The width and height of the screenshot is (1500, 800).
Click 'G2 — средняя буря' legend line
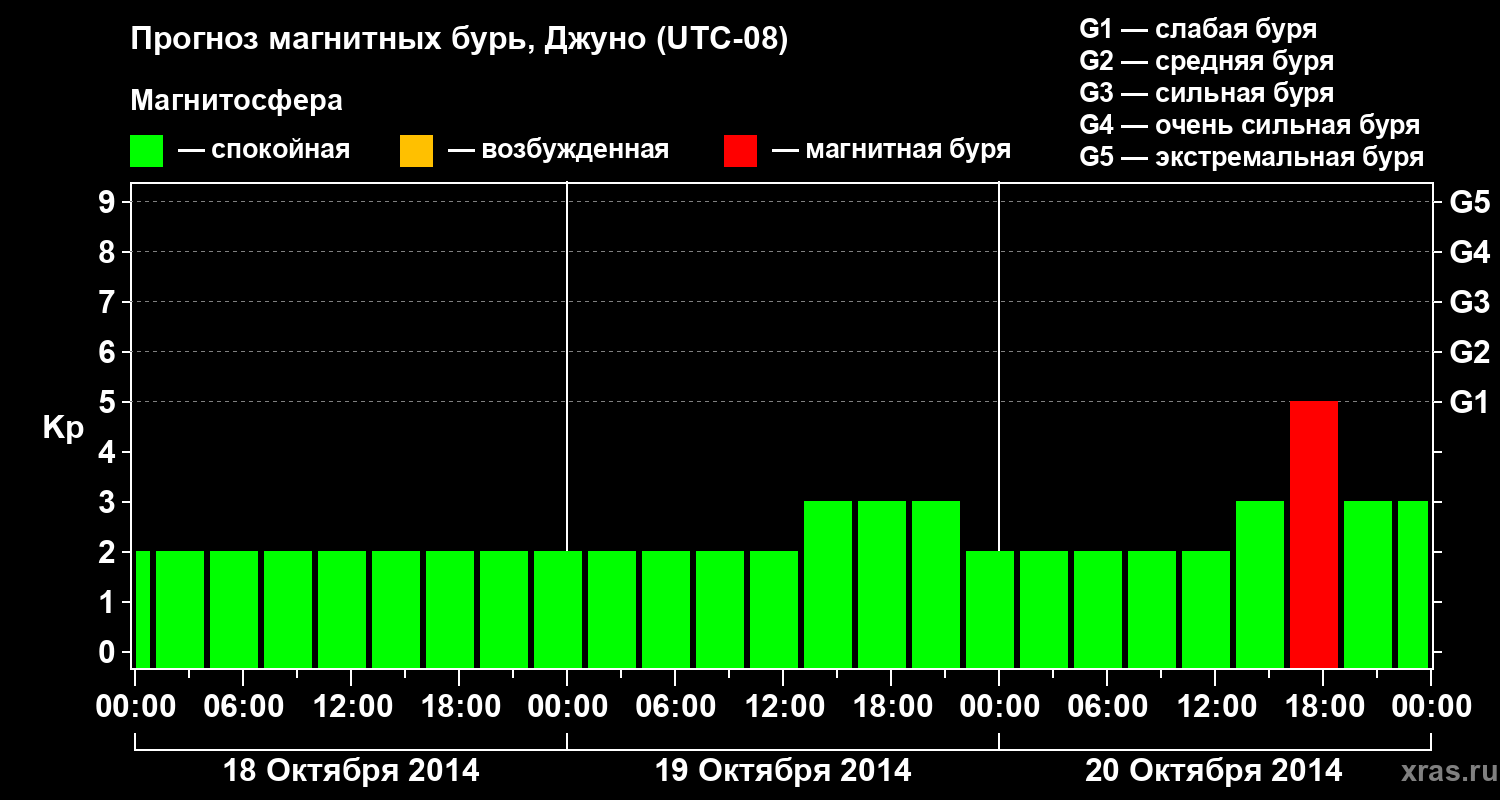coord(1206,60)
